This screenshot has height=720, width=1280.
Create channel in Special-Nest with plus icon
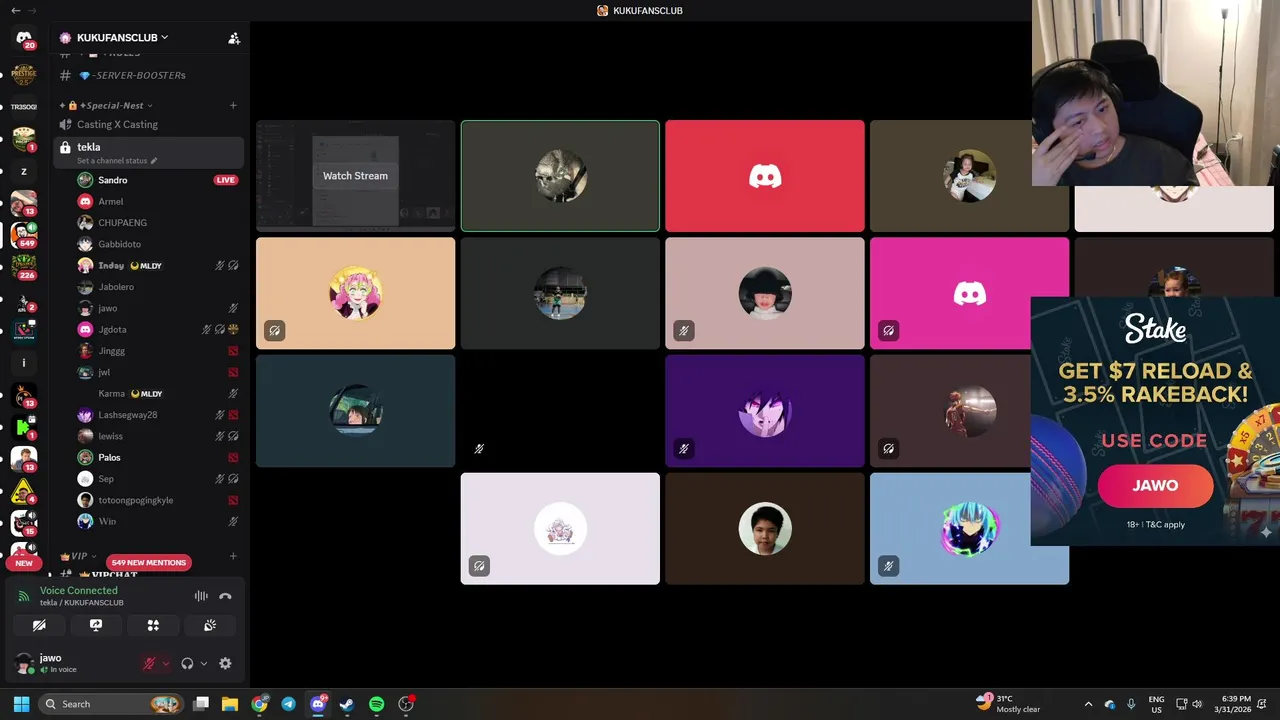tap(233, 105)
